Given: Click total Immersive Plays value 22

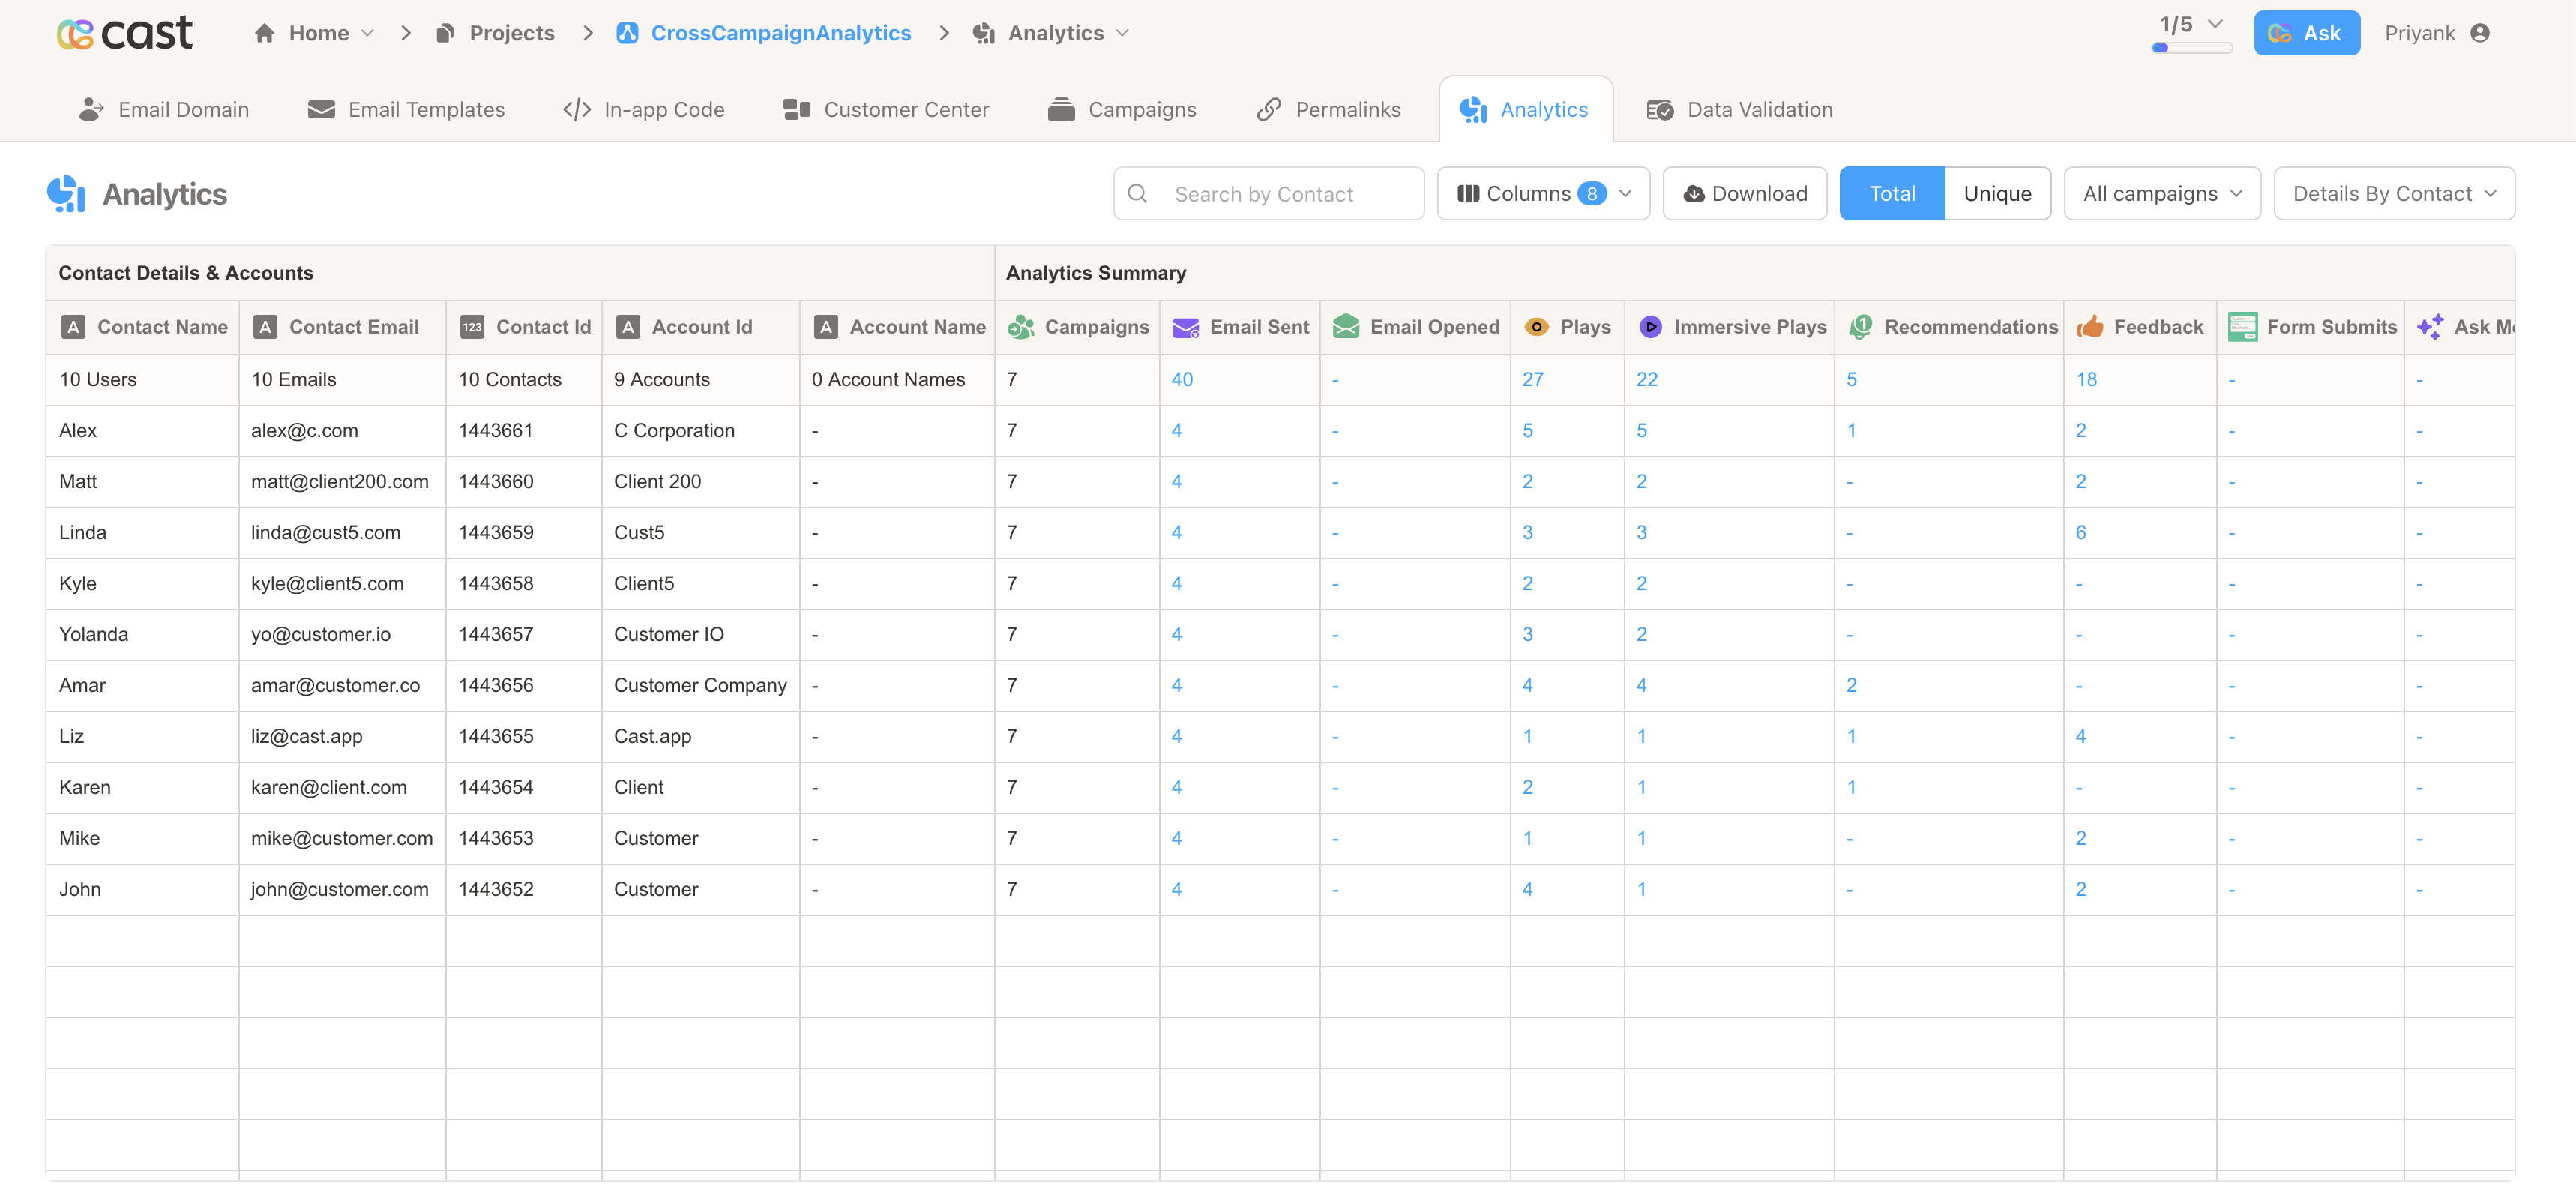Looking at the screenshot, I should [1646, 379].
